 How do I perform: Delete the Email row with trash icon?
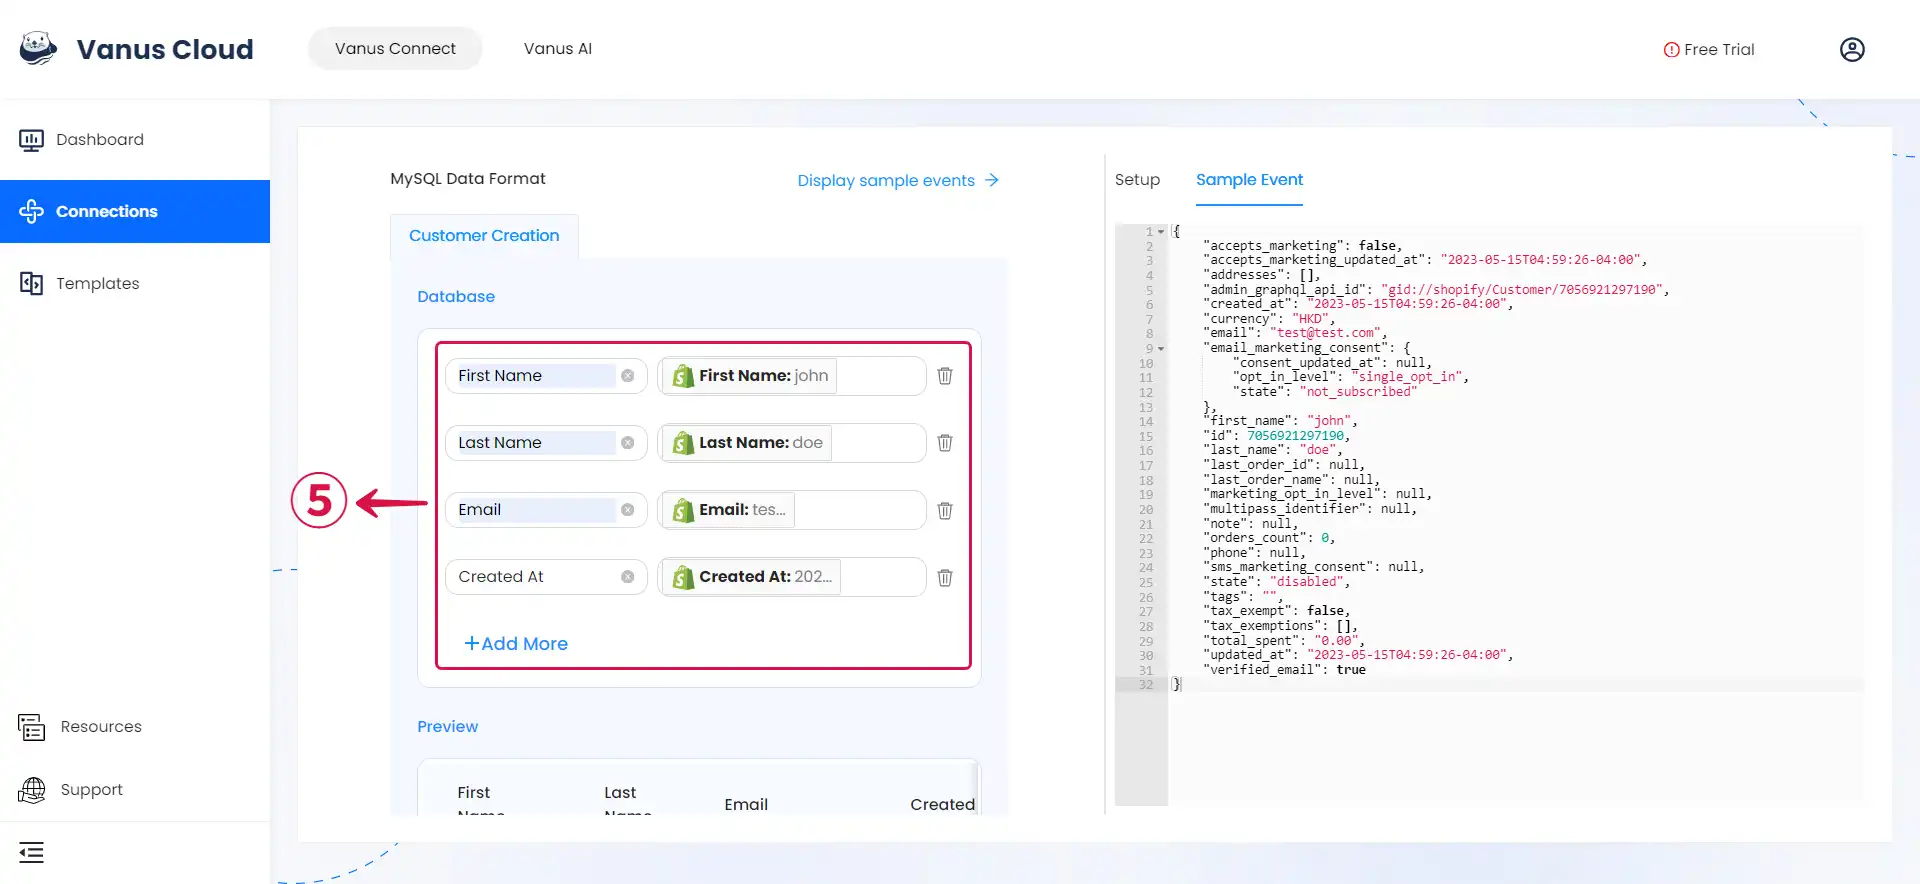(x=945, y=510)
